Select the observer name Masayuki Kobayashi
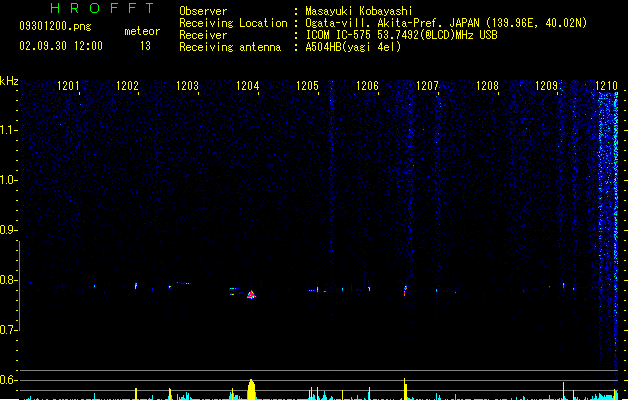The width and height of the screenshot is (629, 400). click(x=359, y=11)
